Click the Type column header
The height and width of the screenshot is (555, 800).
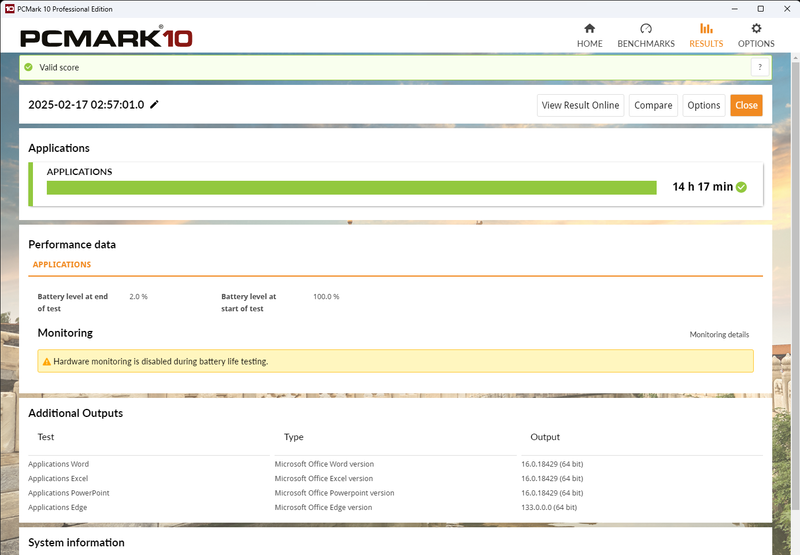click(293, 437)
